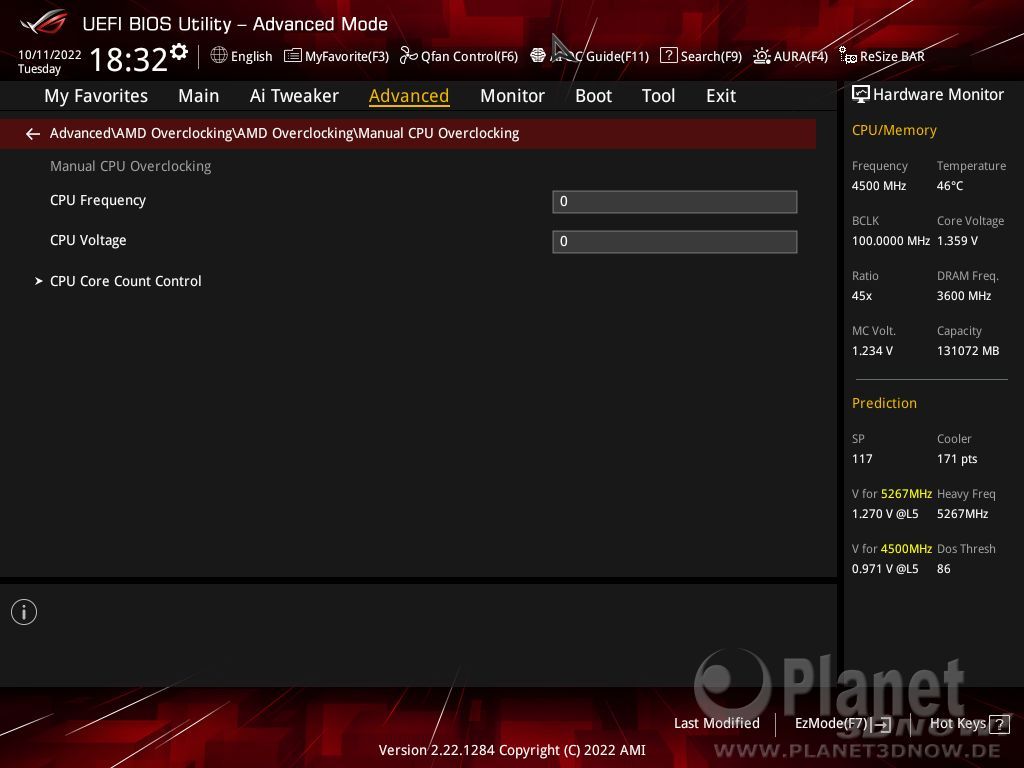Image resolution: width=1024 pixels, height=768 pixels.
Task: Click Last Modified button
Action: click(x=716, y=724)
